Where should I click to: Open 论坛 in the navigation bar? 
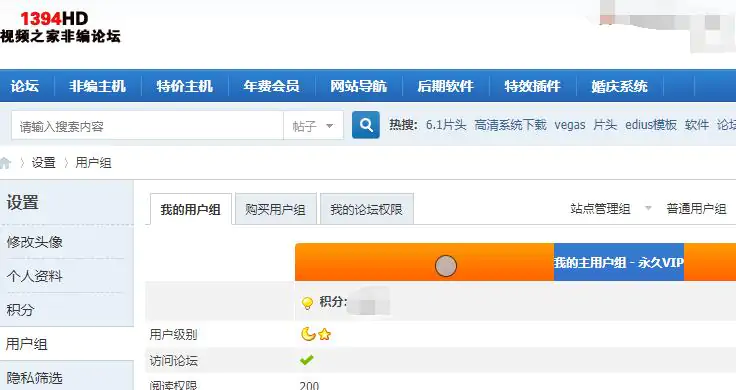pos(25,86)
